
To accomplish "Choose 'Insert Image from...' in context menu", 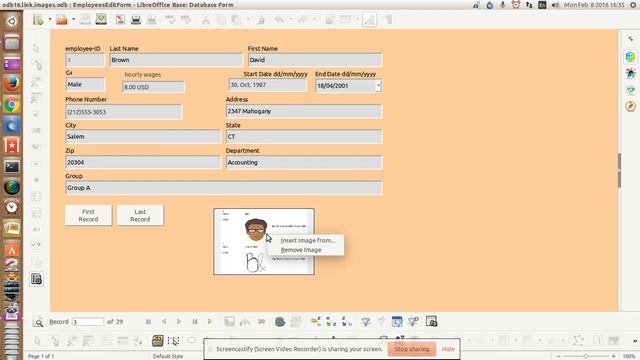I will pos(308,241).
